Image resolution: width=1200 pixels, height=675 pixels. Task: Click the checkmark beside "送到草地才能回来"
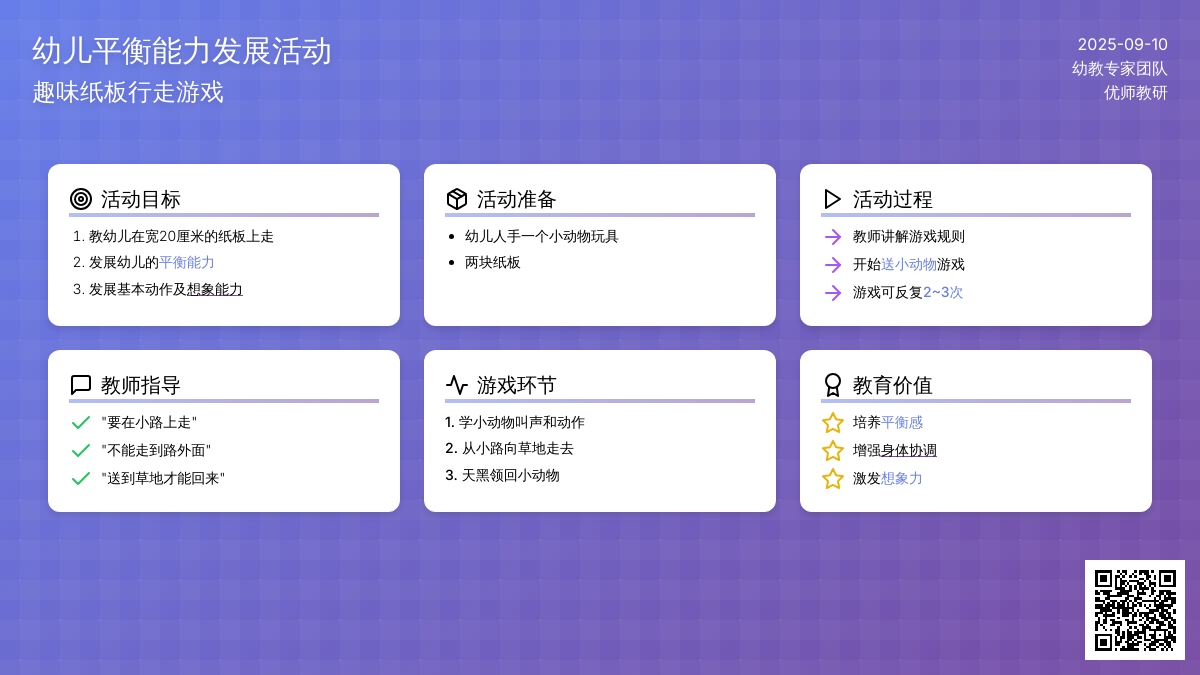[81, 479]
